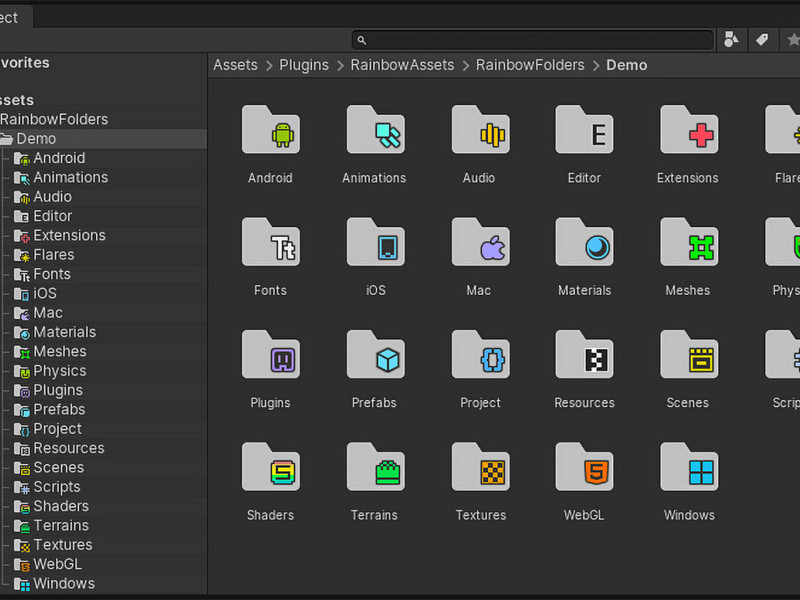Screen dimensions: 800x600
Task: Select the Animations folder icon in grid
Action: pyautogui.click(x=376, y=130)
